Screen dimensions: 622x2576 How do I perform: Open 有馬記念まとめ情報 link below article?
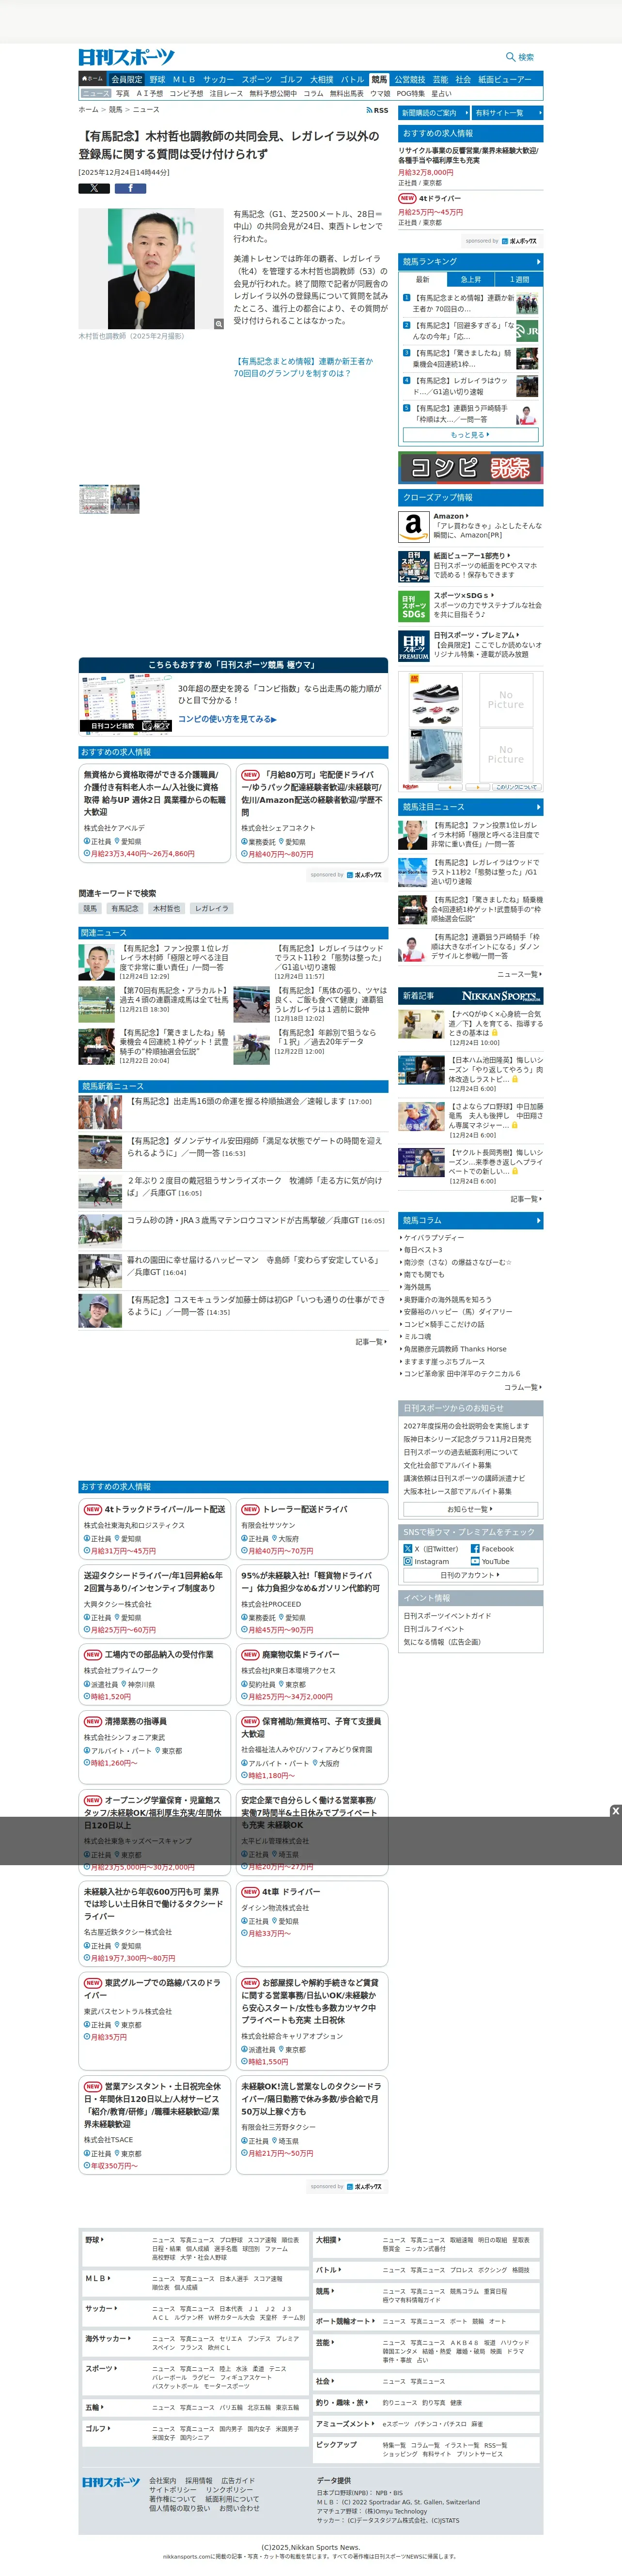(x=303, y=367)
